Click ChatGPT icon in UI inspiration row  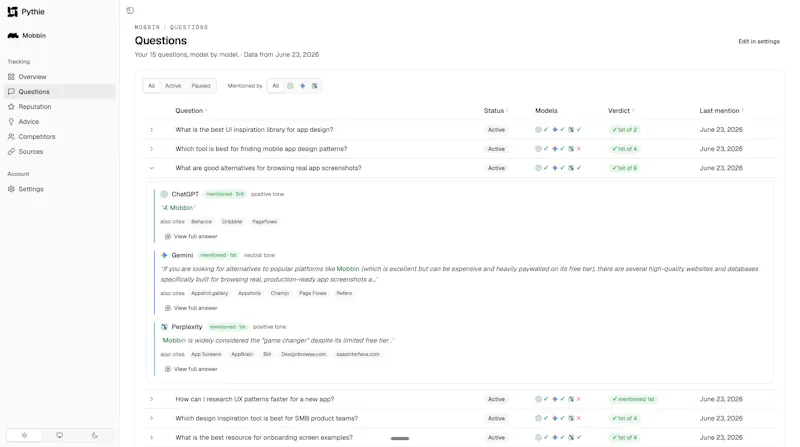tap(538, 130)
